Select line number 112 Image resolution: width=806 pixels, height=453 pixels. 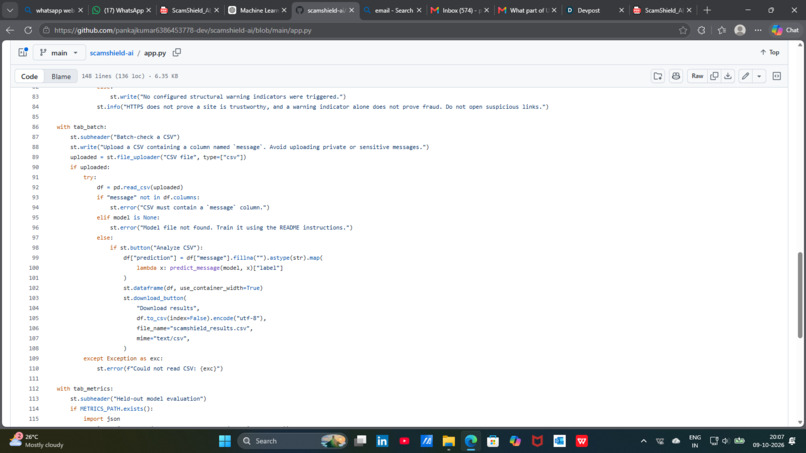point(34,389)
